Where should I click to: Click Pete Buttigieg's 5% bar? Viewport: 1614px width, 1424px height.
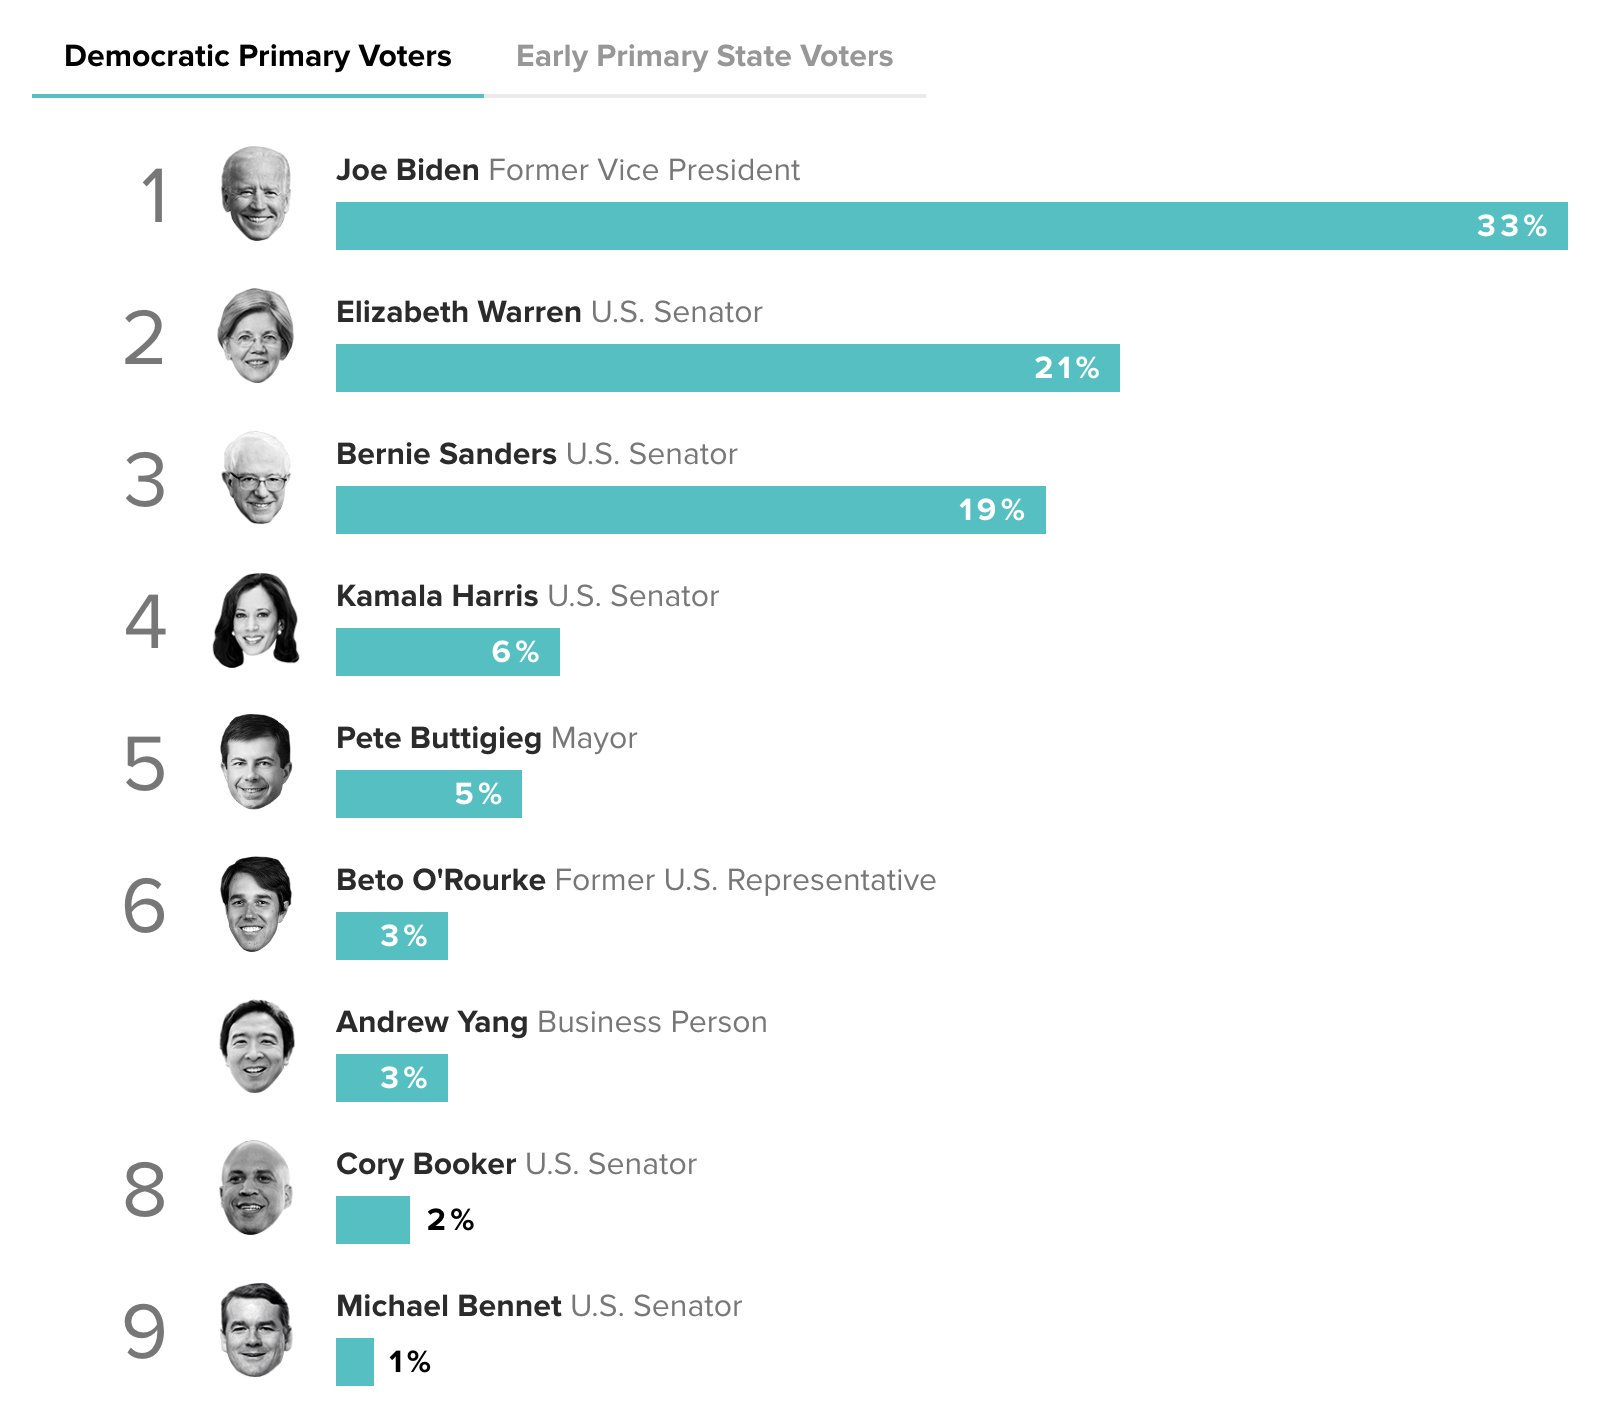(428, 794)
